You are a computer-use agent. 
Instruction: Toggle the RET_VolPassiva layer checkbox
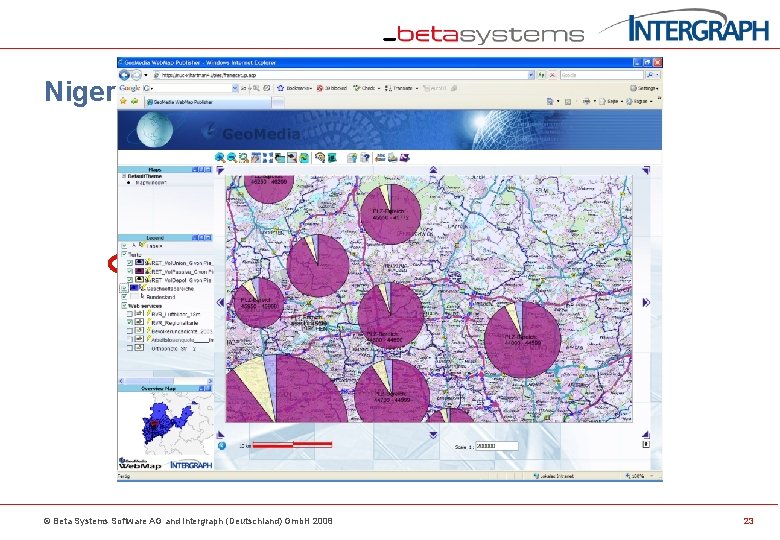130,271
